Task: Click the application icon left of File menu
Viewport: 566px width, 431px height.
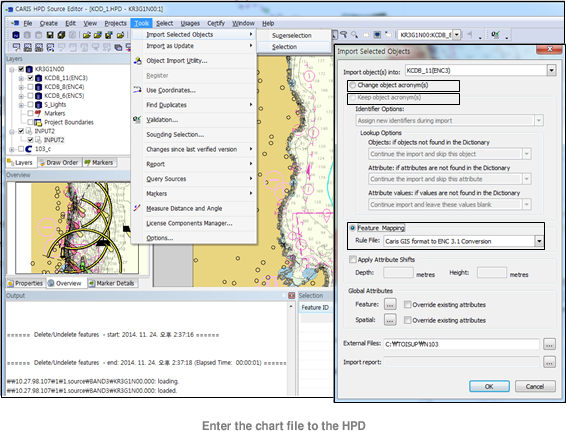Action: (15, 23)
